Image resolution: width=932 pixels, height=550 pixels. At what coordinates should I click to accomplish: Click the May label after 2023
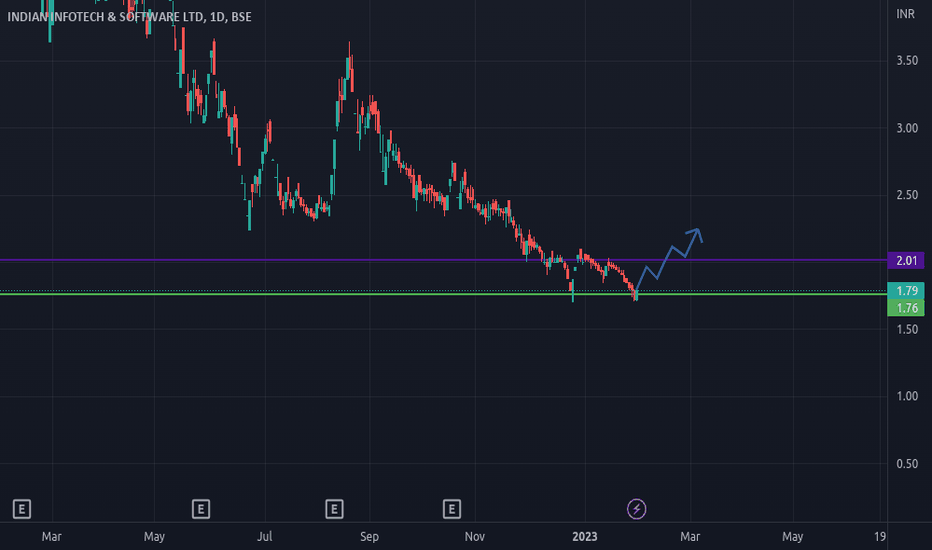(792, 536)
